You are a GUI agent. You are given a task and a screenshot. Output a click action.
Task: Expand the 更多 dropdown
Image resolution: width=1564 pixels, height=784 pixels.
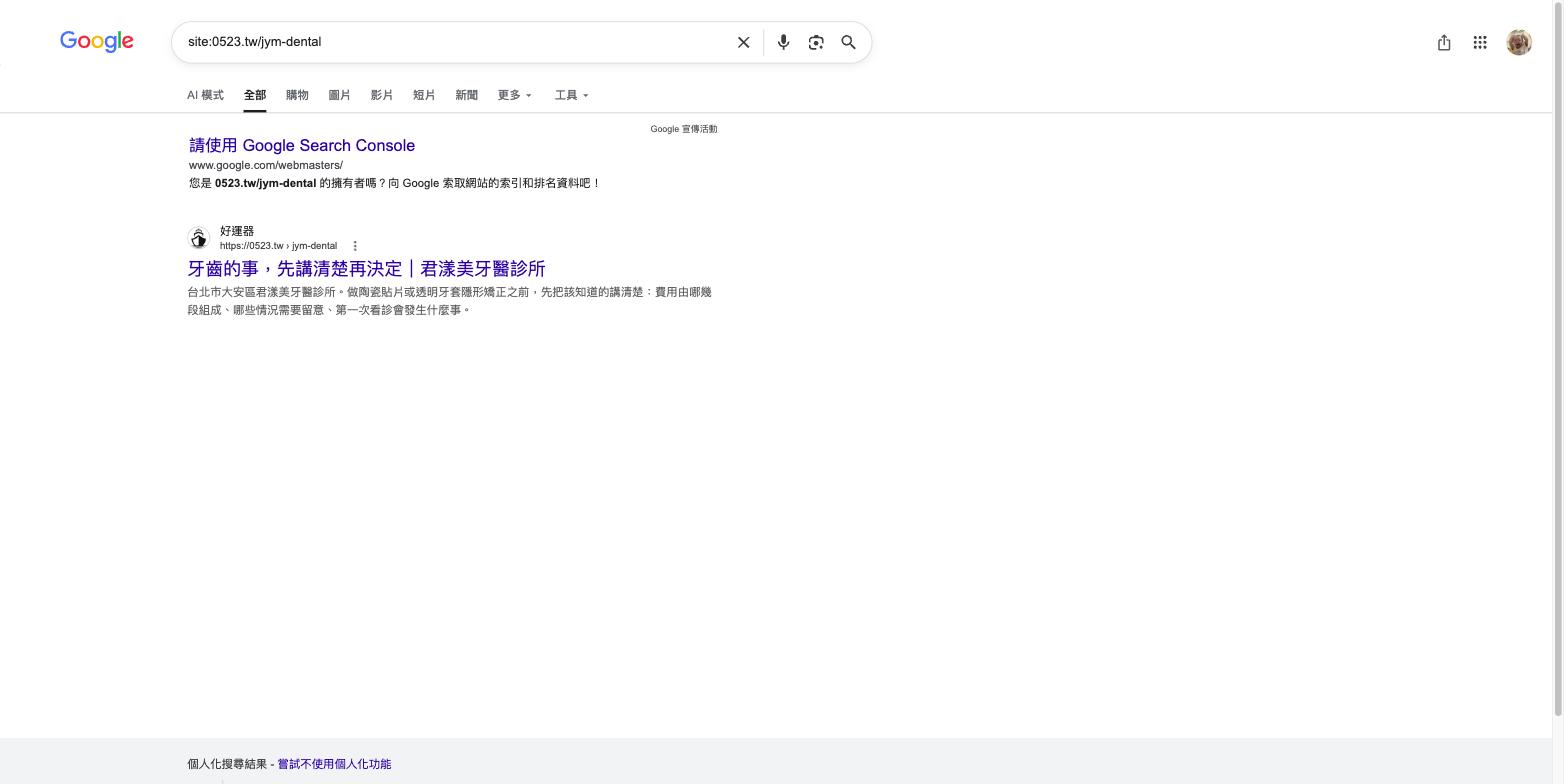tap(515, 95)
